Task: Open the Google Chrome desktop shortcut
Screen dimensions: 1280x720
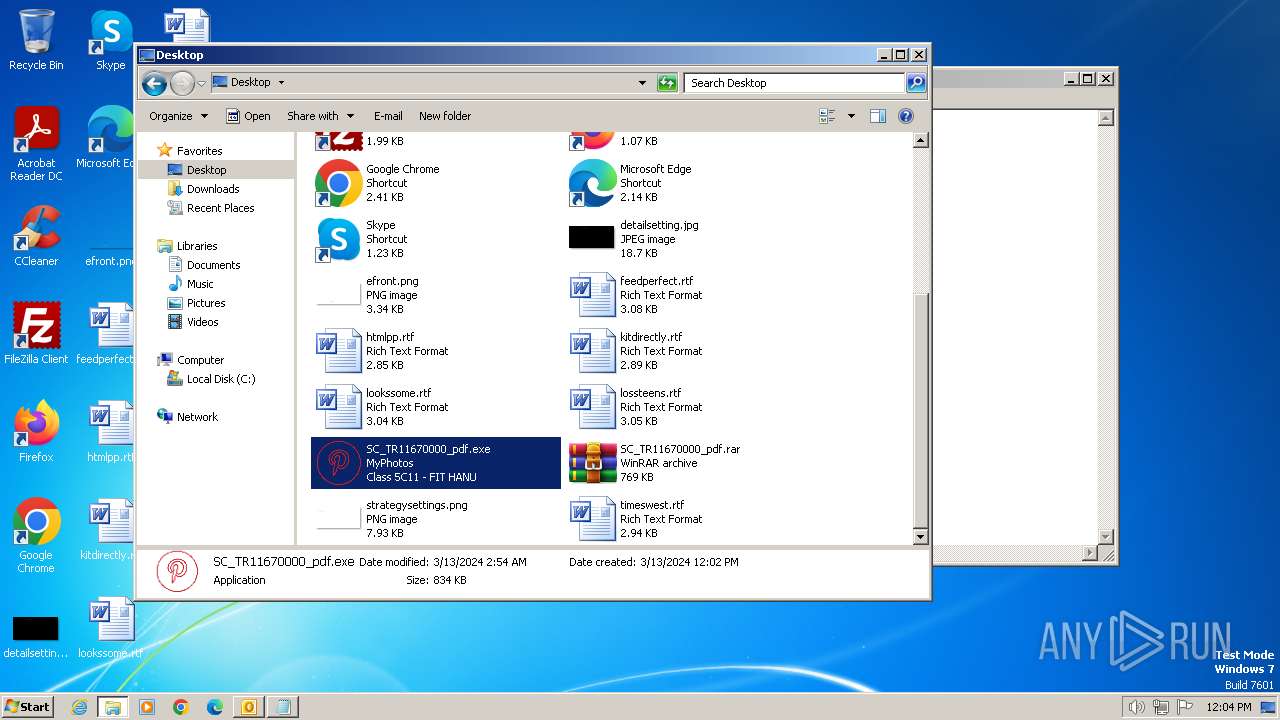Action: tap(36, 535)
